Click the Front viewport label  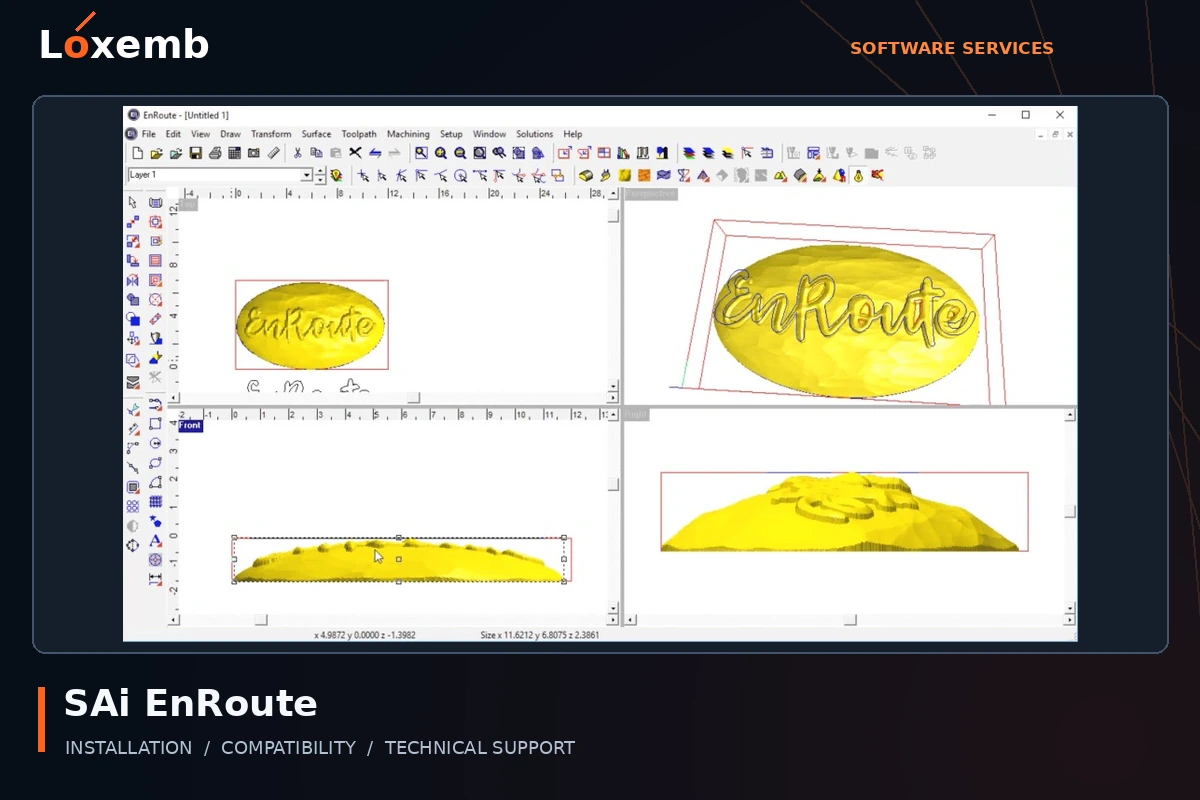coord(190,426)
